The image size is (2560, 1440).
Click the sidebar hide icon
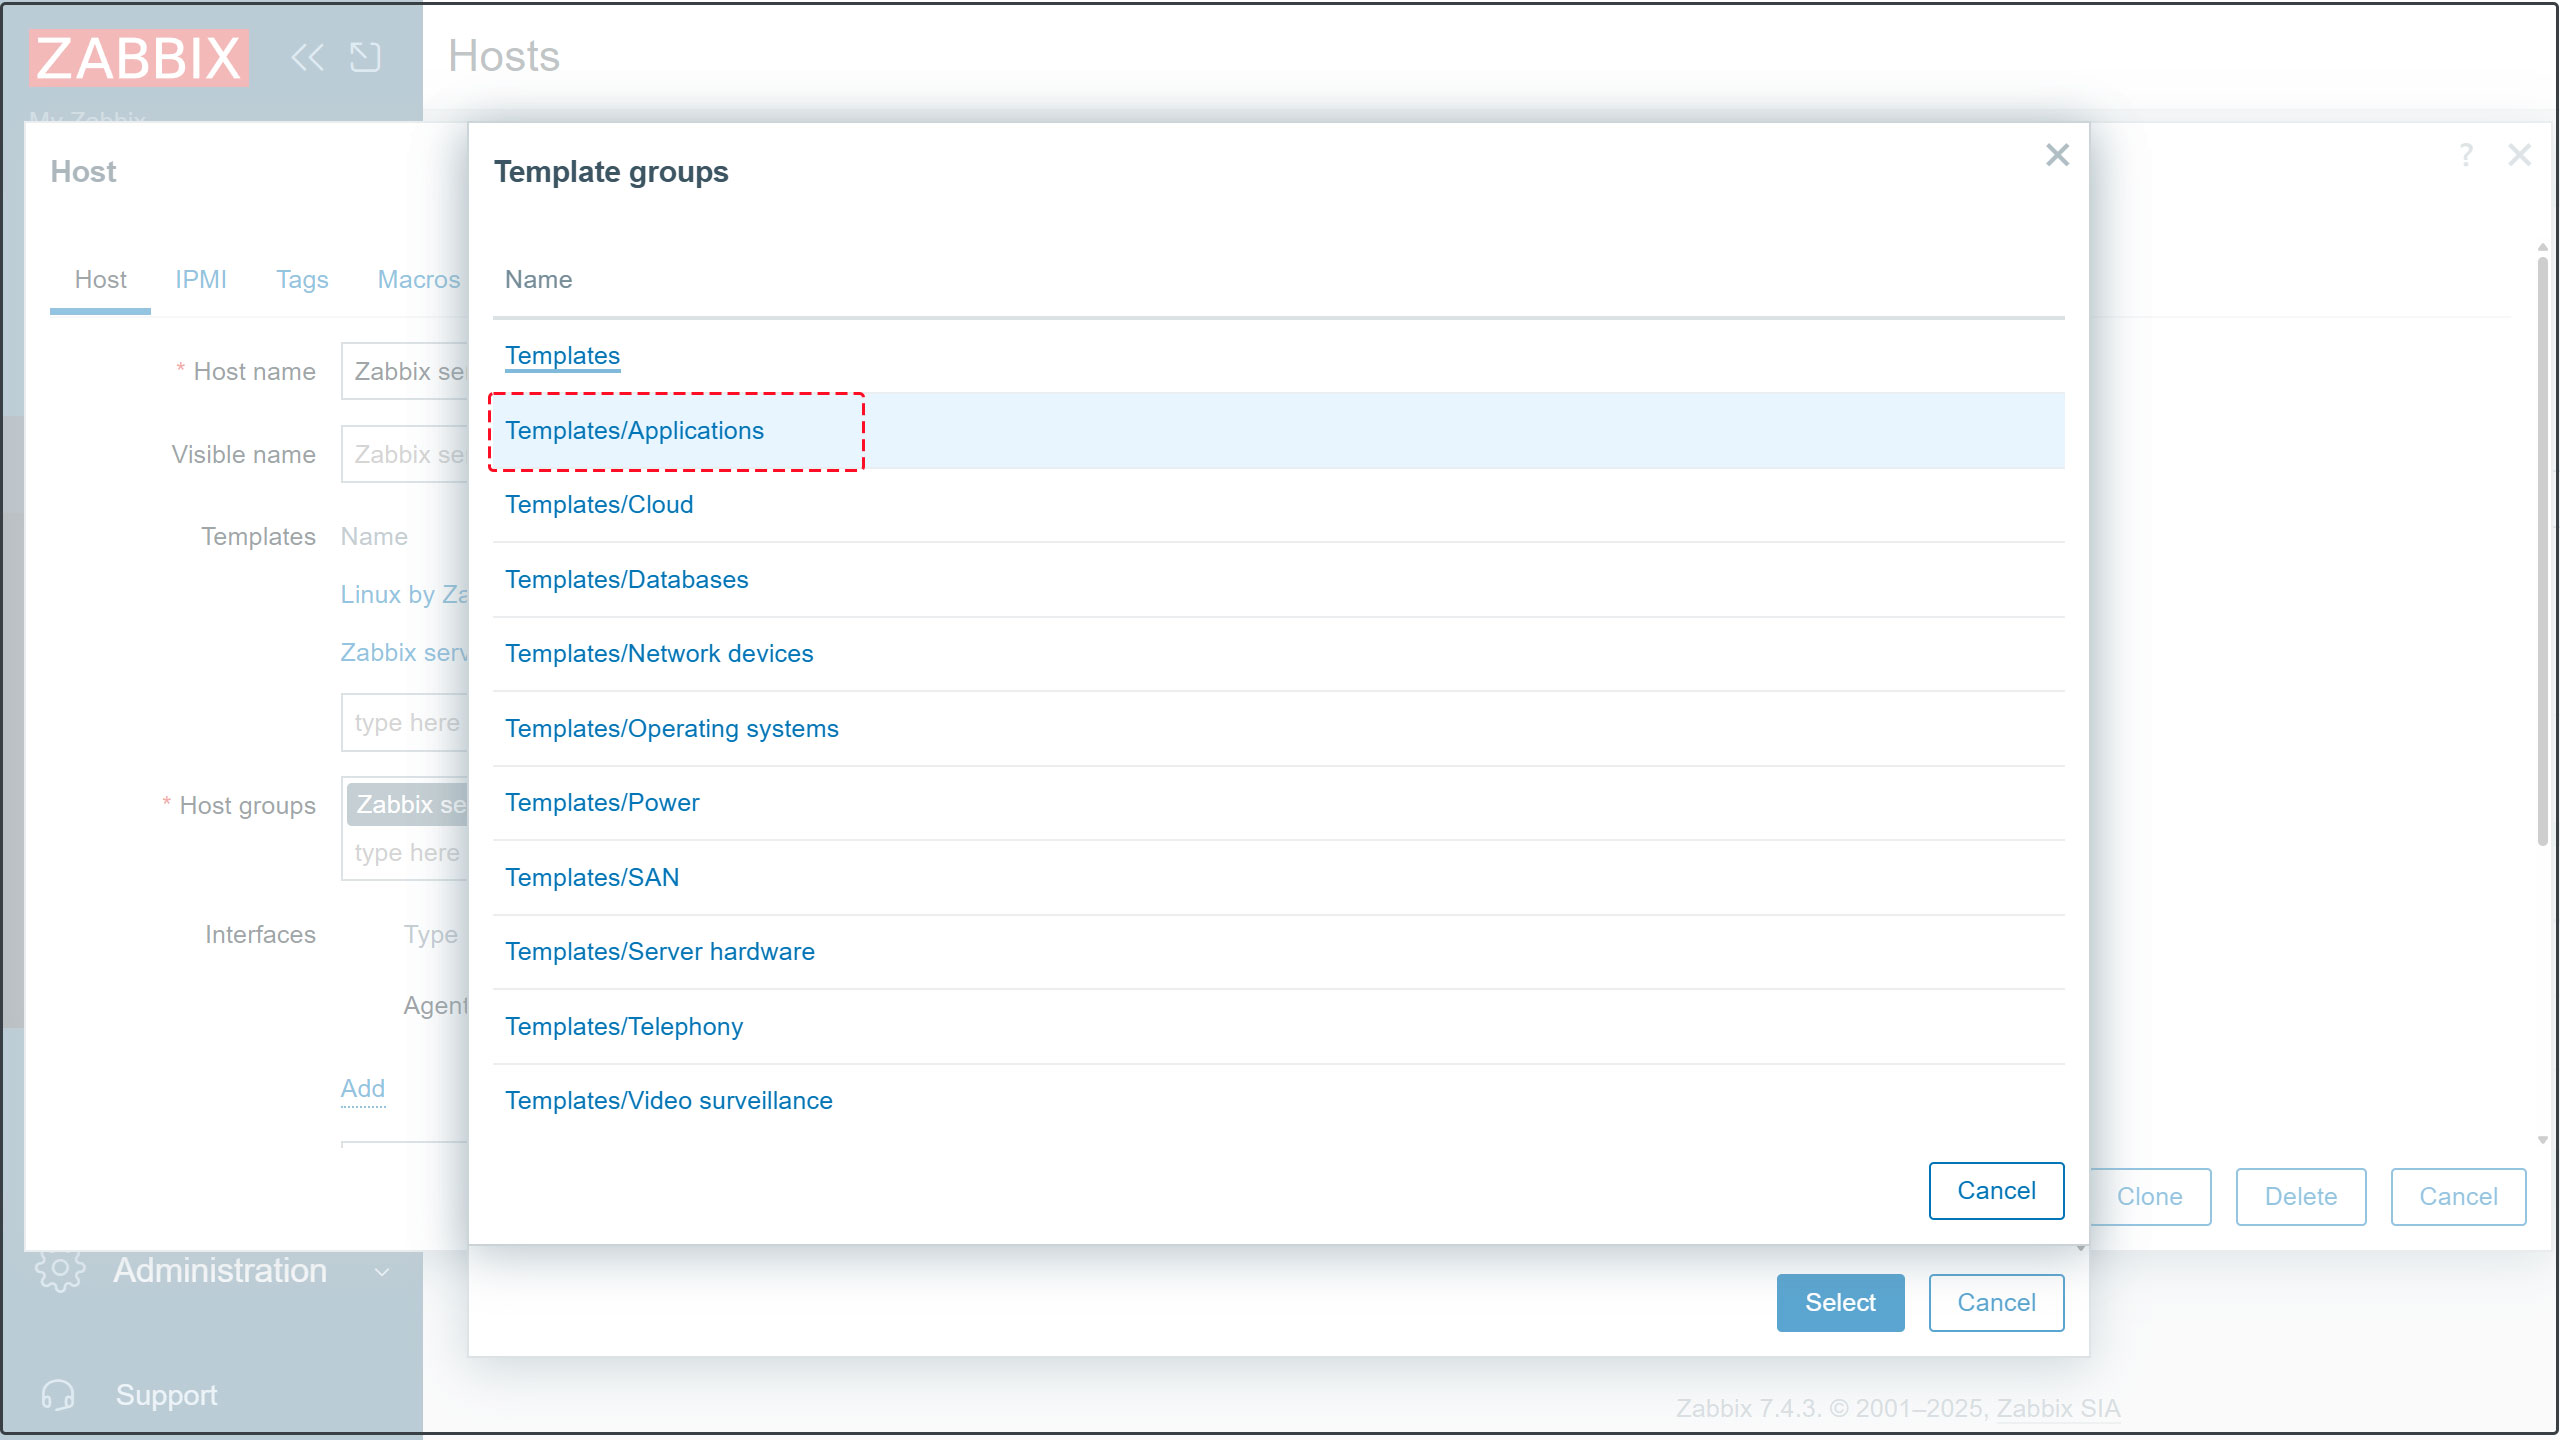(x=366, y=57)
